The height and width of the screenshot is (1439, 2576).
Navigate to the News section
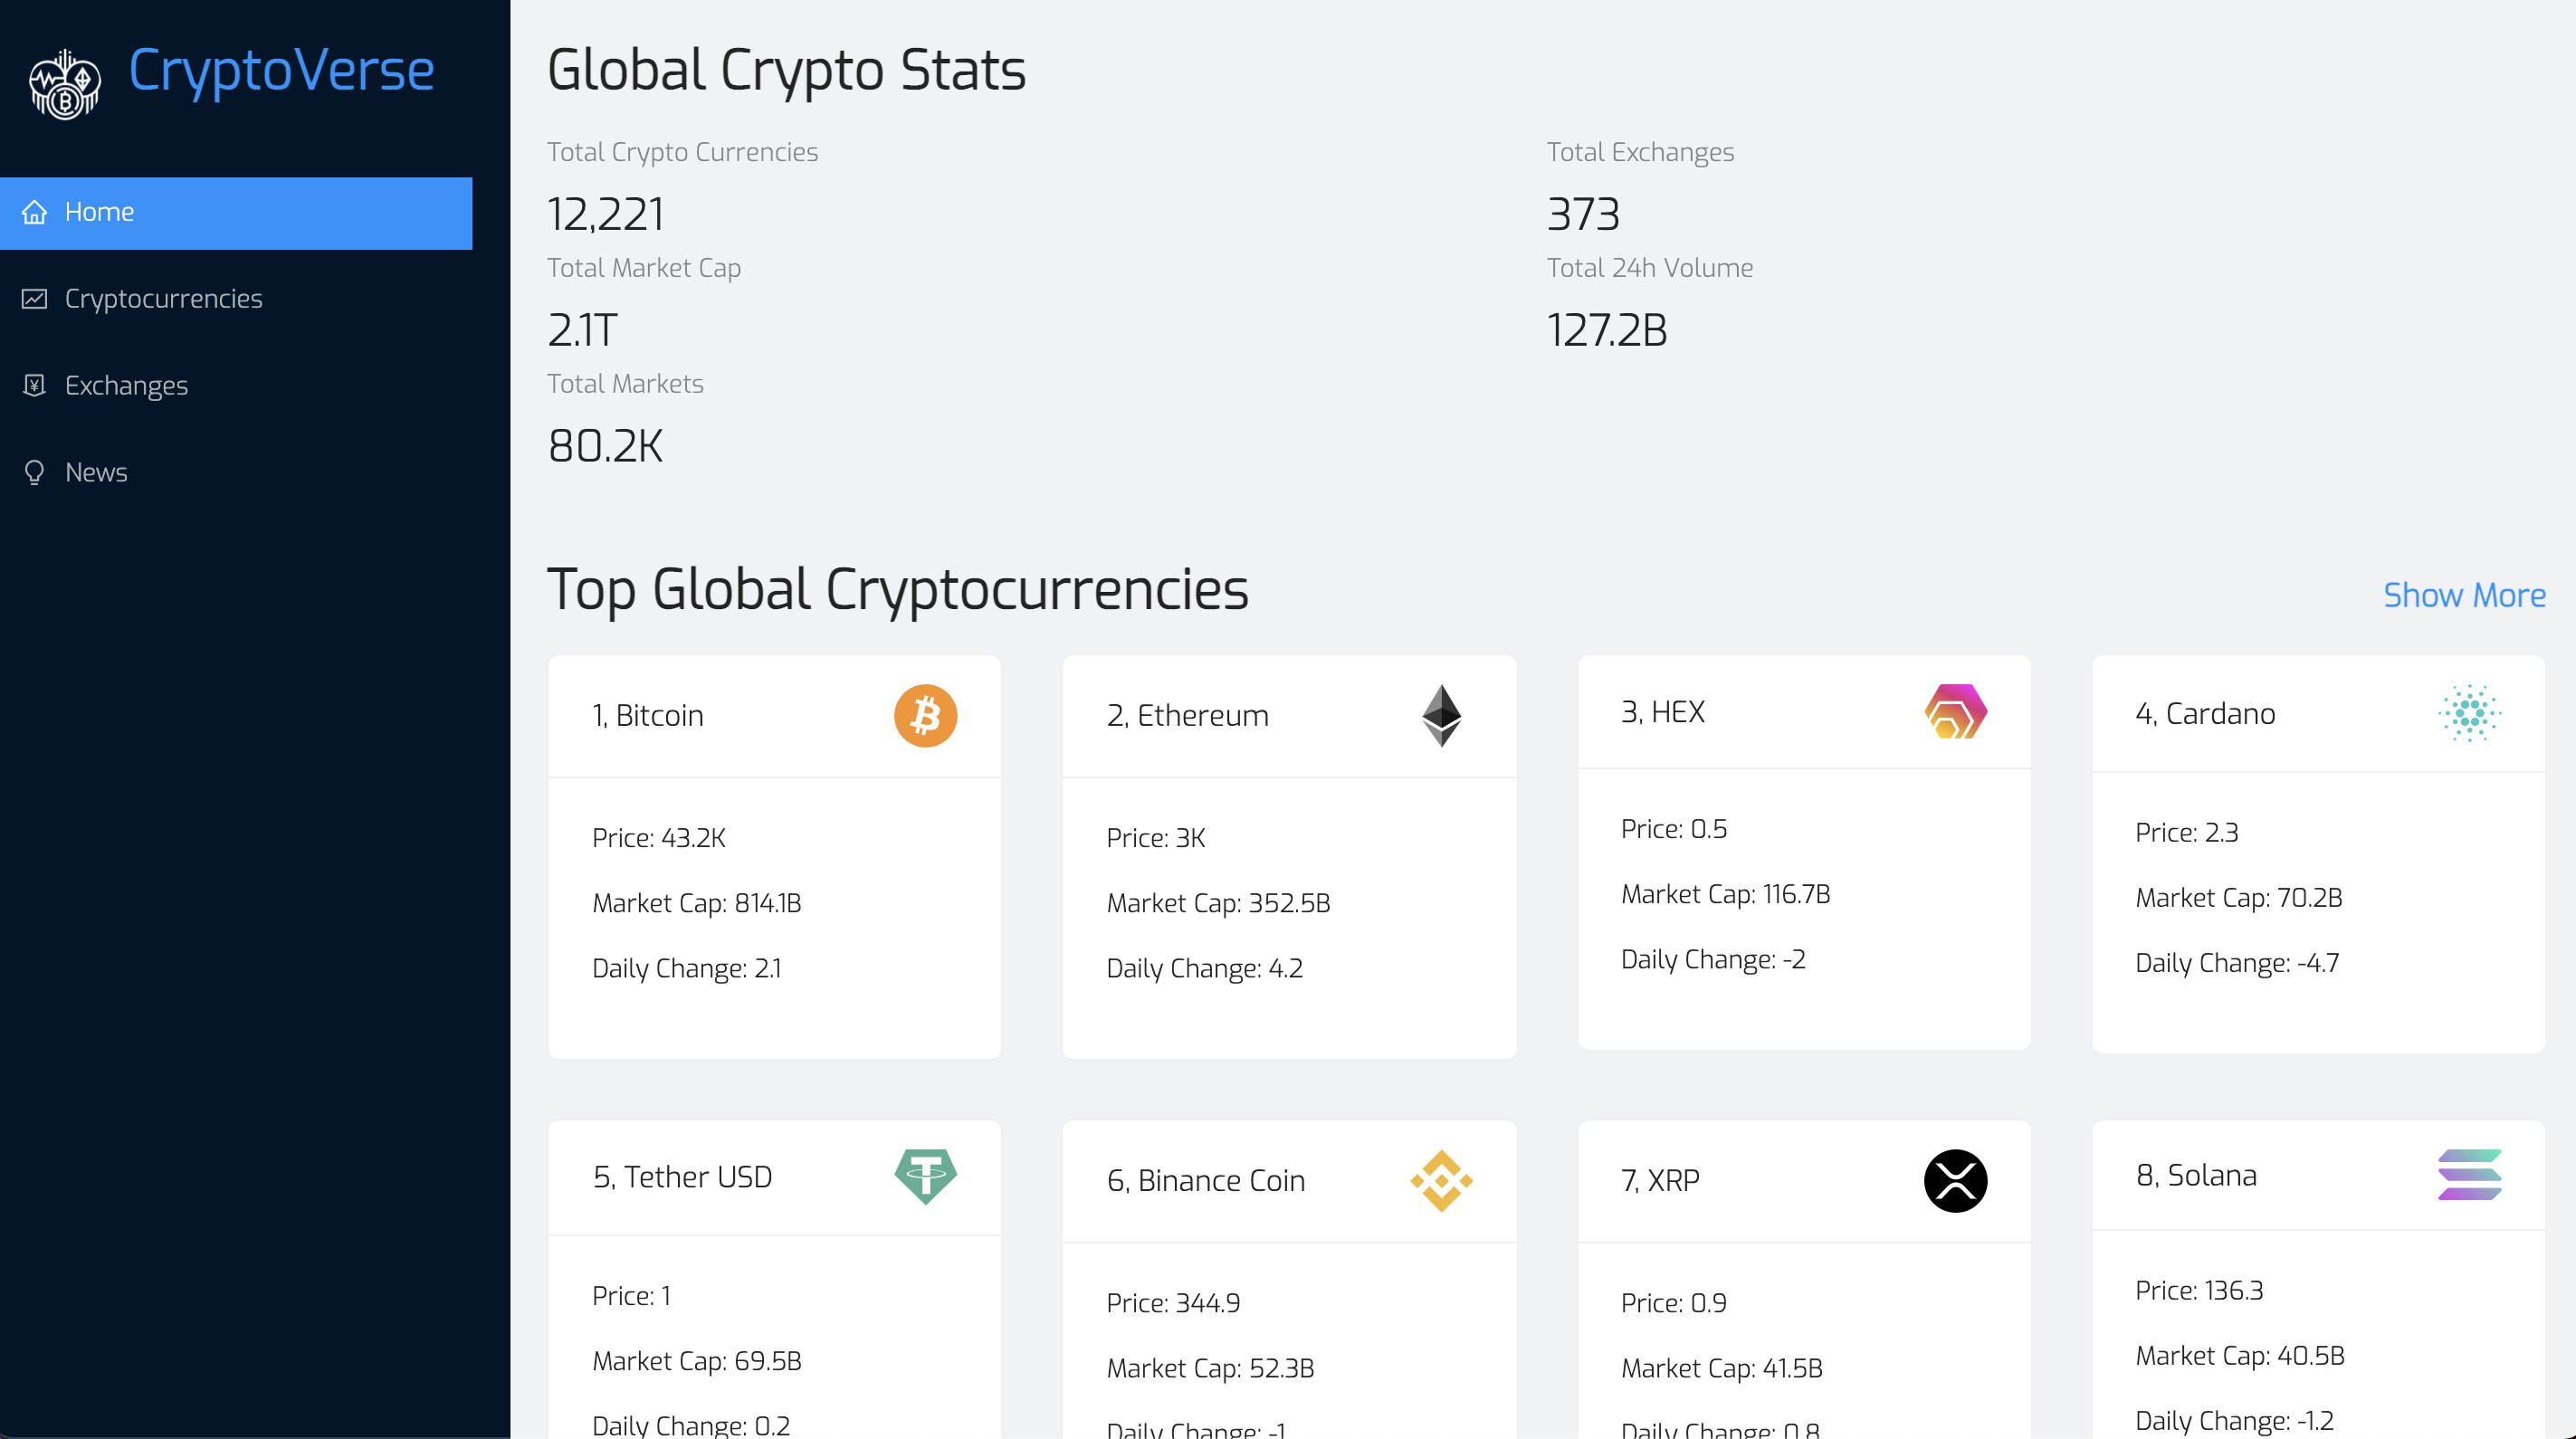96,472
